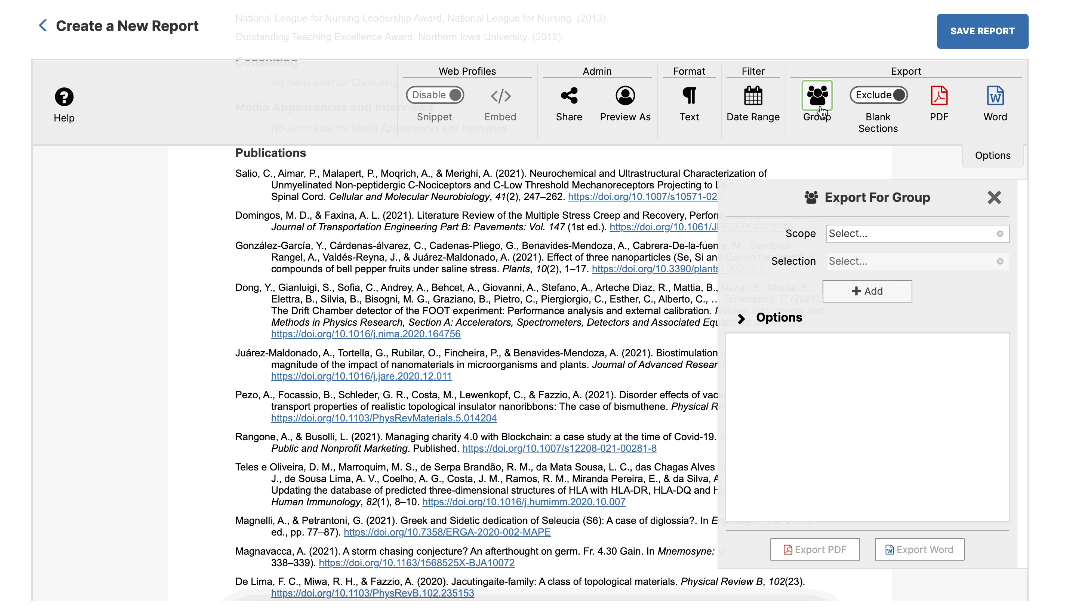This screenshot has height=608, width=1080.
Task: Open the ERGA-2020-002-MAPE DOI link
Action: 447,532
